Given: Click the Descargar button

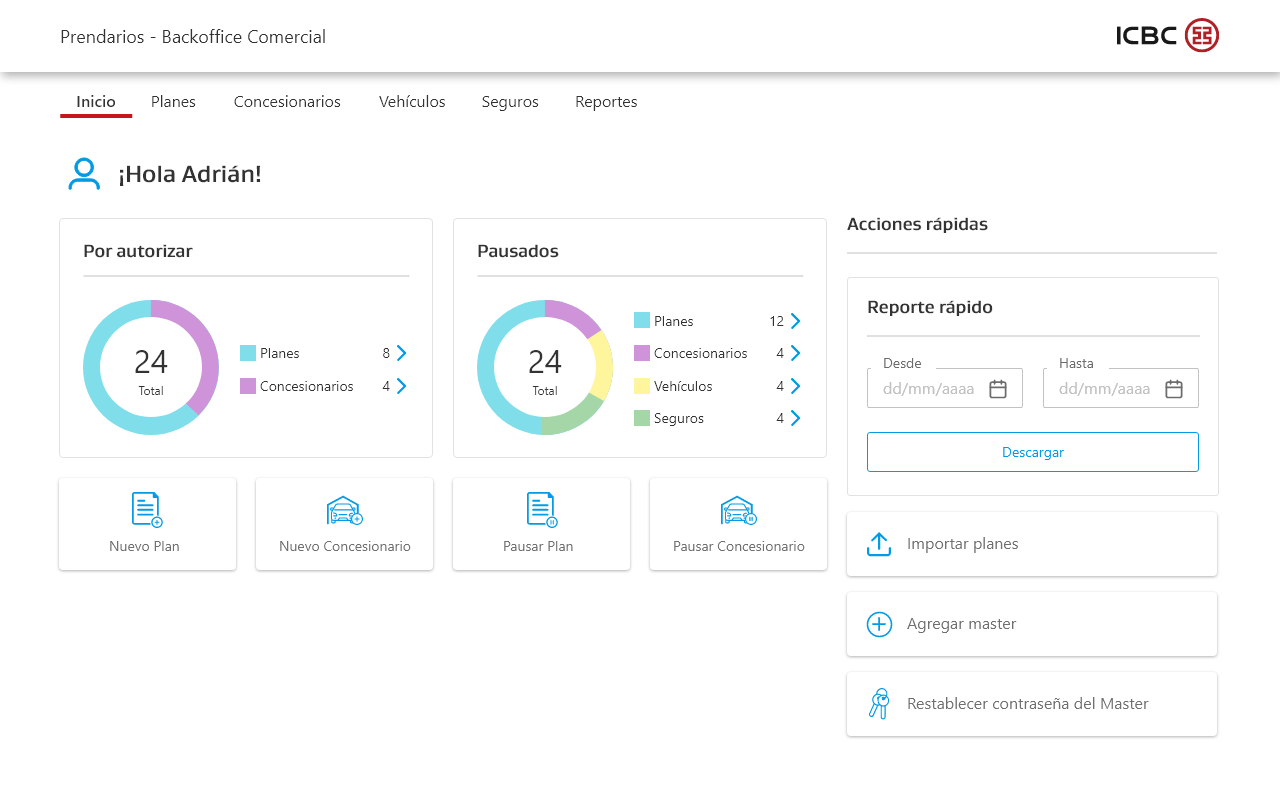Looking at the screenshot, I should (x=1033, y=452).
